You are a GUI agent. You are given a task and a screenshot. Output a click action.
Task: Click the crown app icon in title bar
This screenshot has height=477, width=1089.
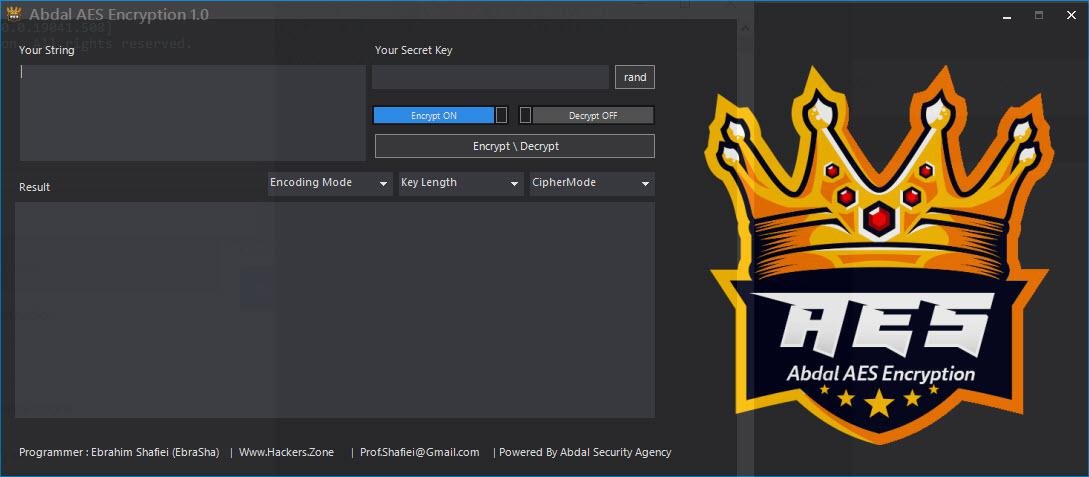click(x=13, y=13)
